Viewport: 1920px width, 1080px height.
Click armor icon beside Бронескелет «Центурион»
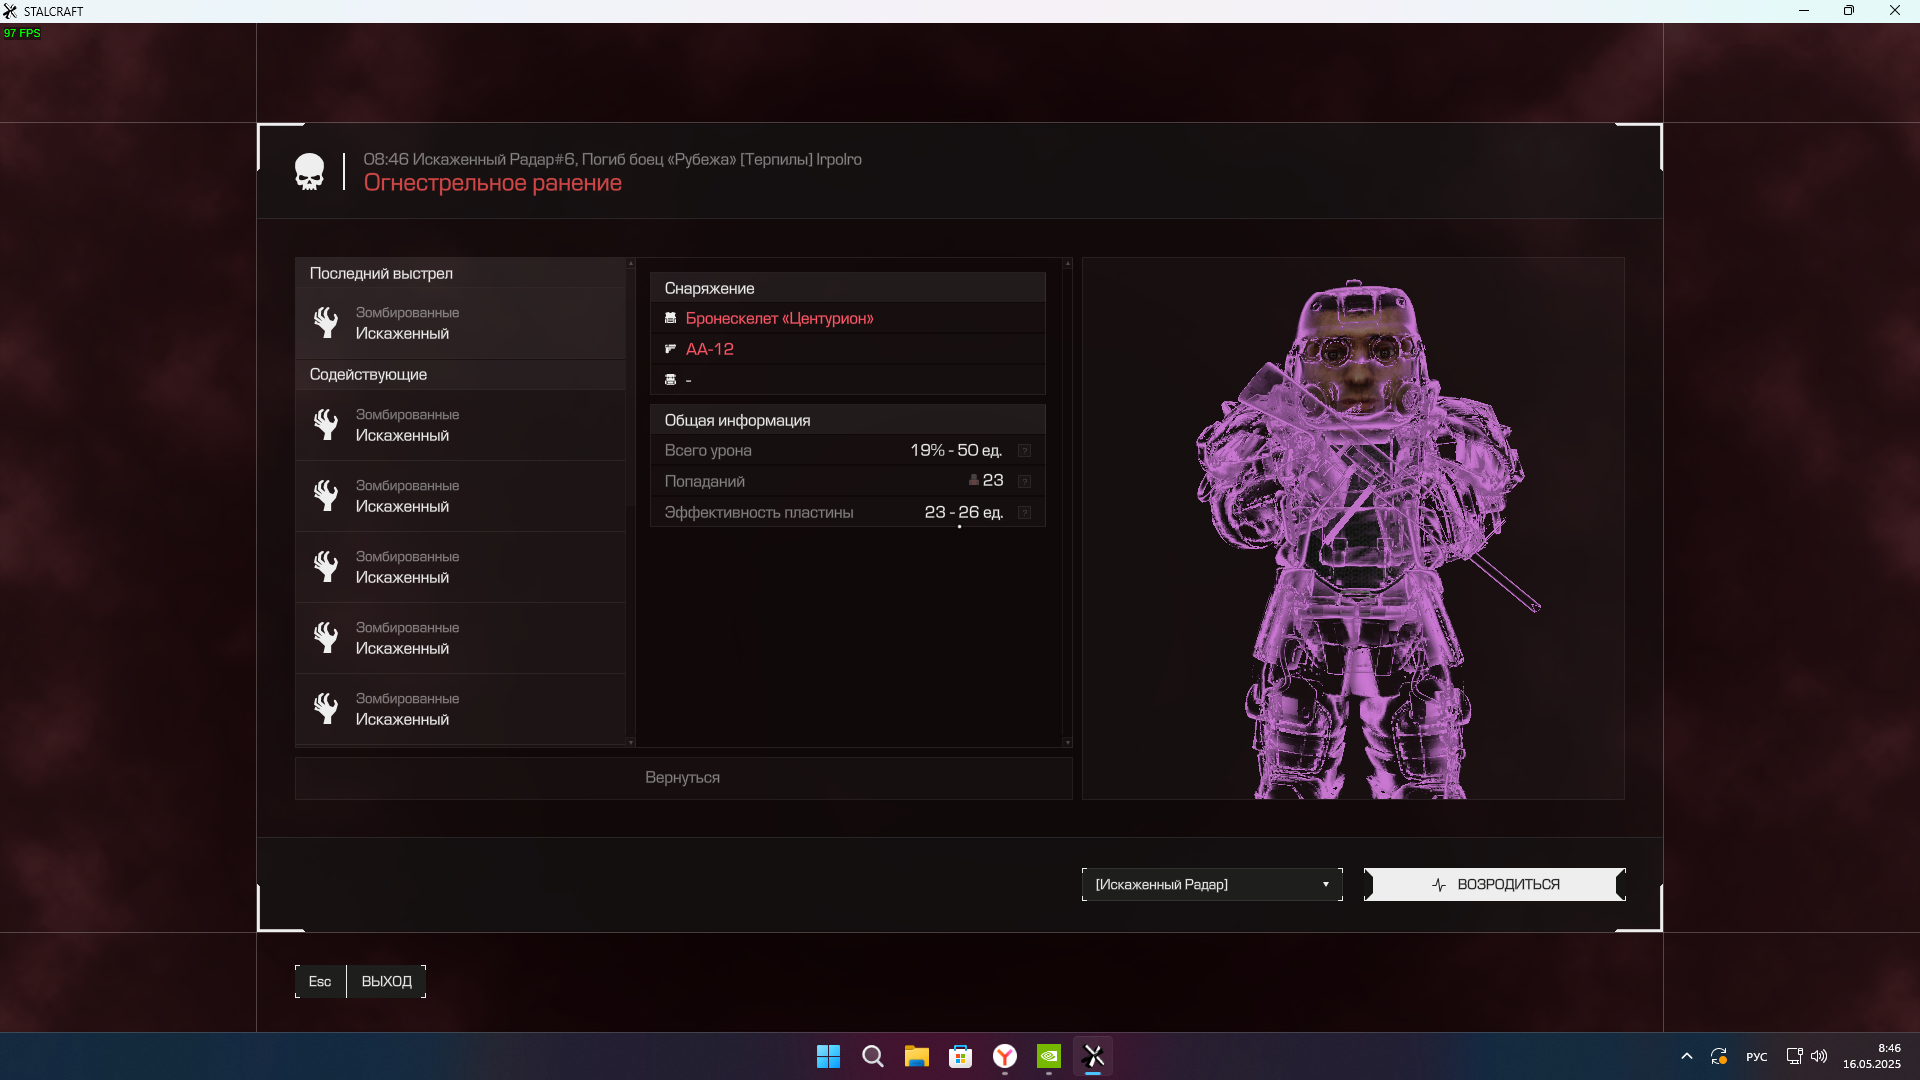point(670,318)
